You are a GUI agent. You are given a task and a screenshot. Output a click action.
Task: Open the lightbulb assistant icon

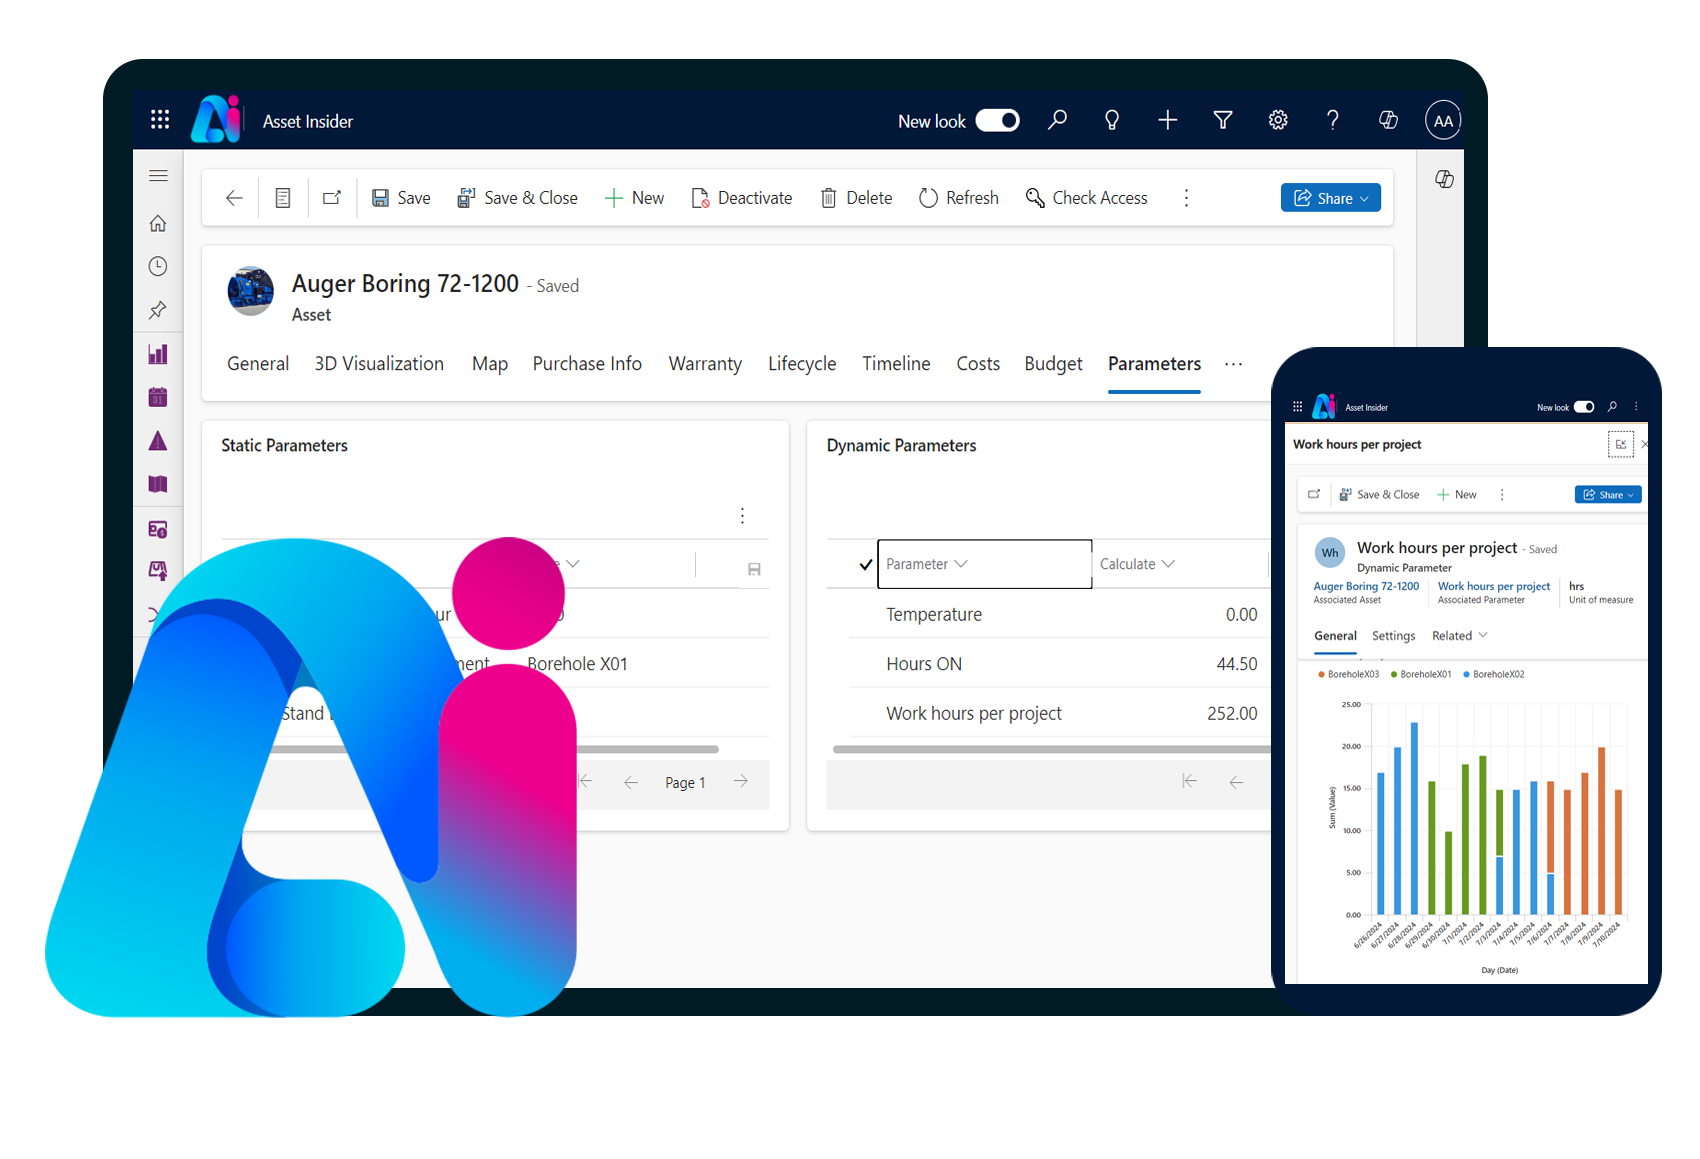[1111, 120]
